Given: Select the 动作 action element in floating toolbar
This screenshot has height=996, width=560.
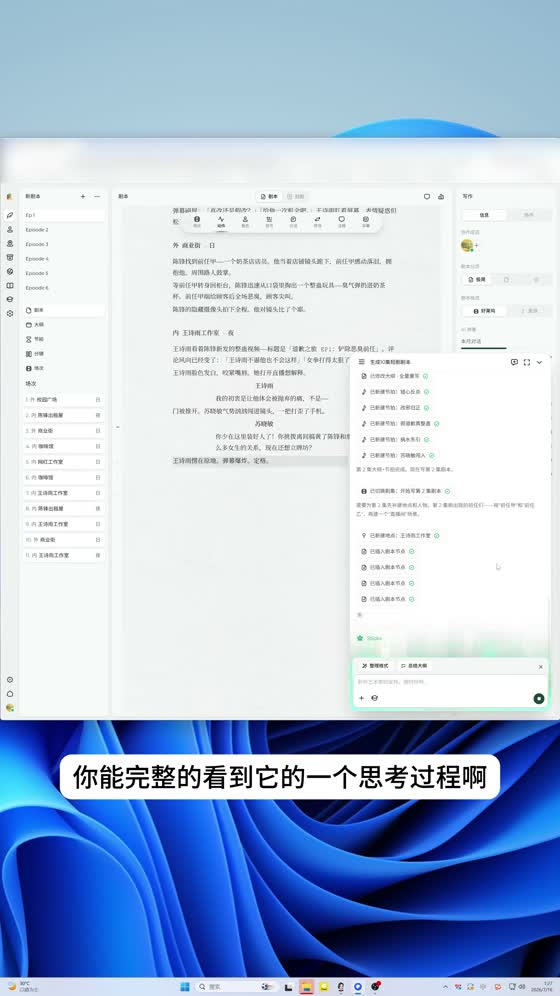Looking at the screenshot, I should tap(221, 221).
